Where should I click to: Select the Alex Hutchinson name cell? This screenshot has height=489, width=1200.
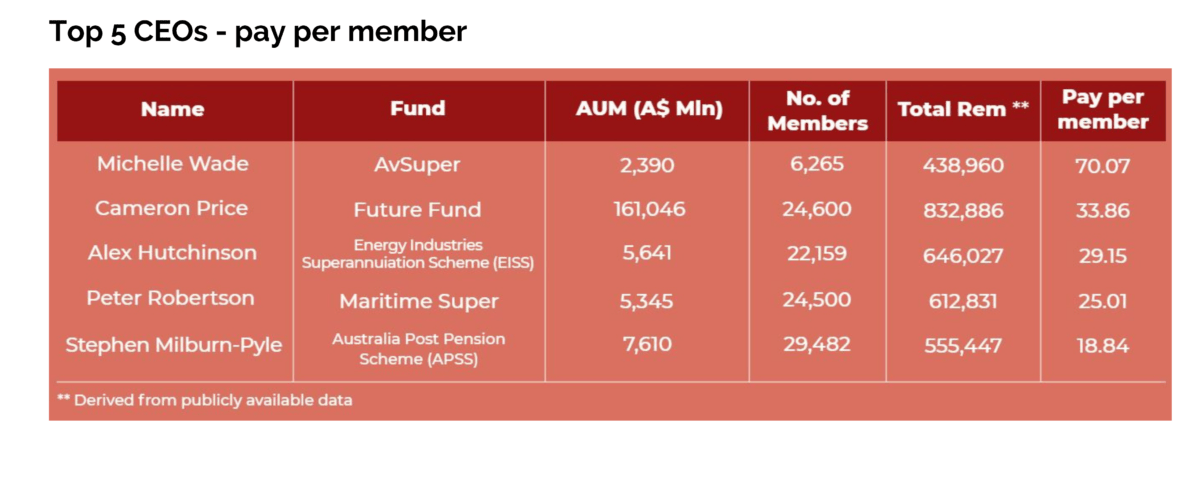pos(172,254)
